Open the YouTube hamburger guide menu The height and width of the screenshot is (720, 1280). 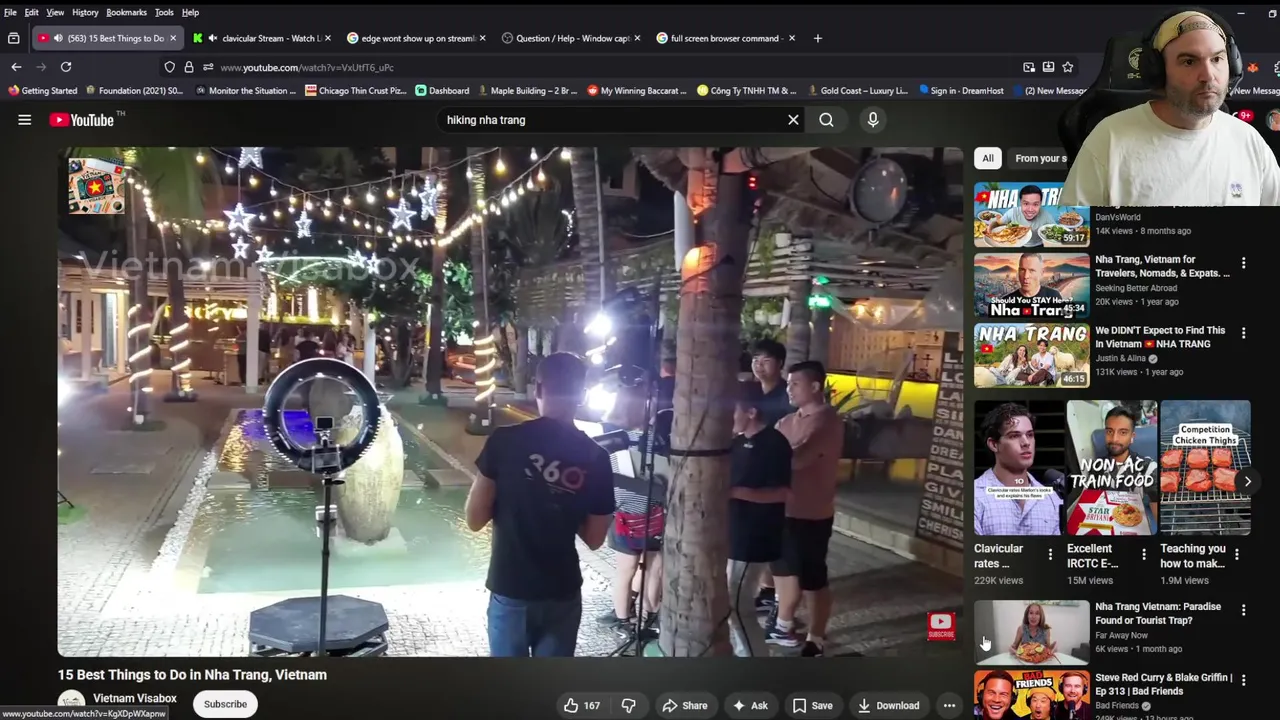click(25, 120)
